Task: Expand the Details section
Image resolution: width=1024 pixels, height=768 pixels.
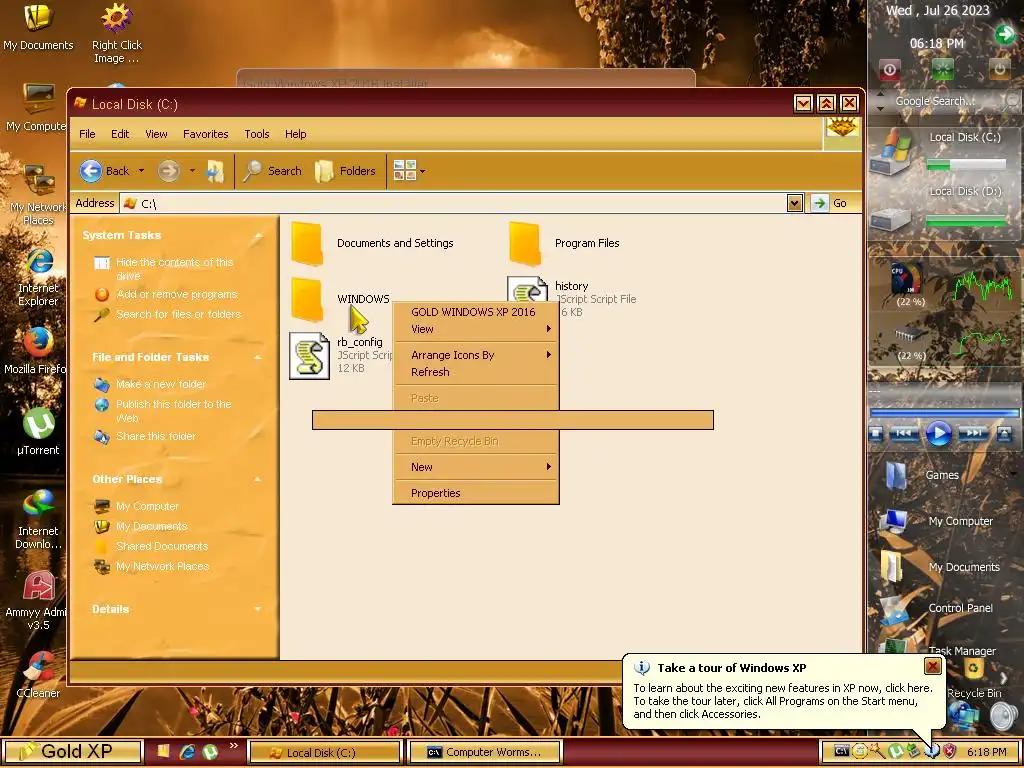Action: [258, 609]
